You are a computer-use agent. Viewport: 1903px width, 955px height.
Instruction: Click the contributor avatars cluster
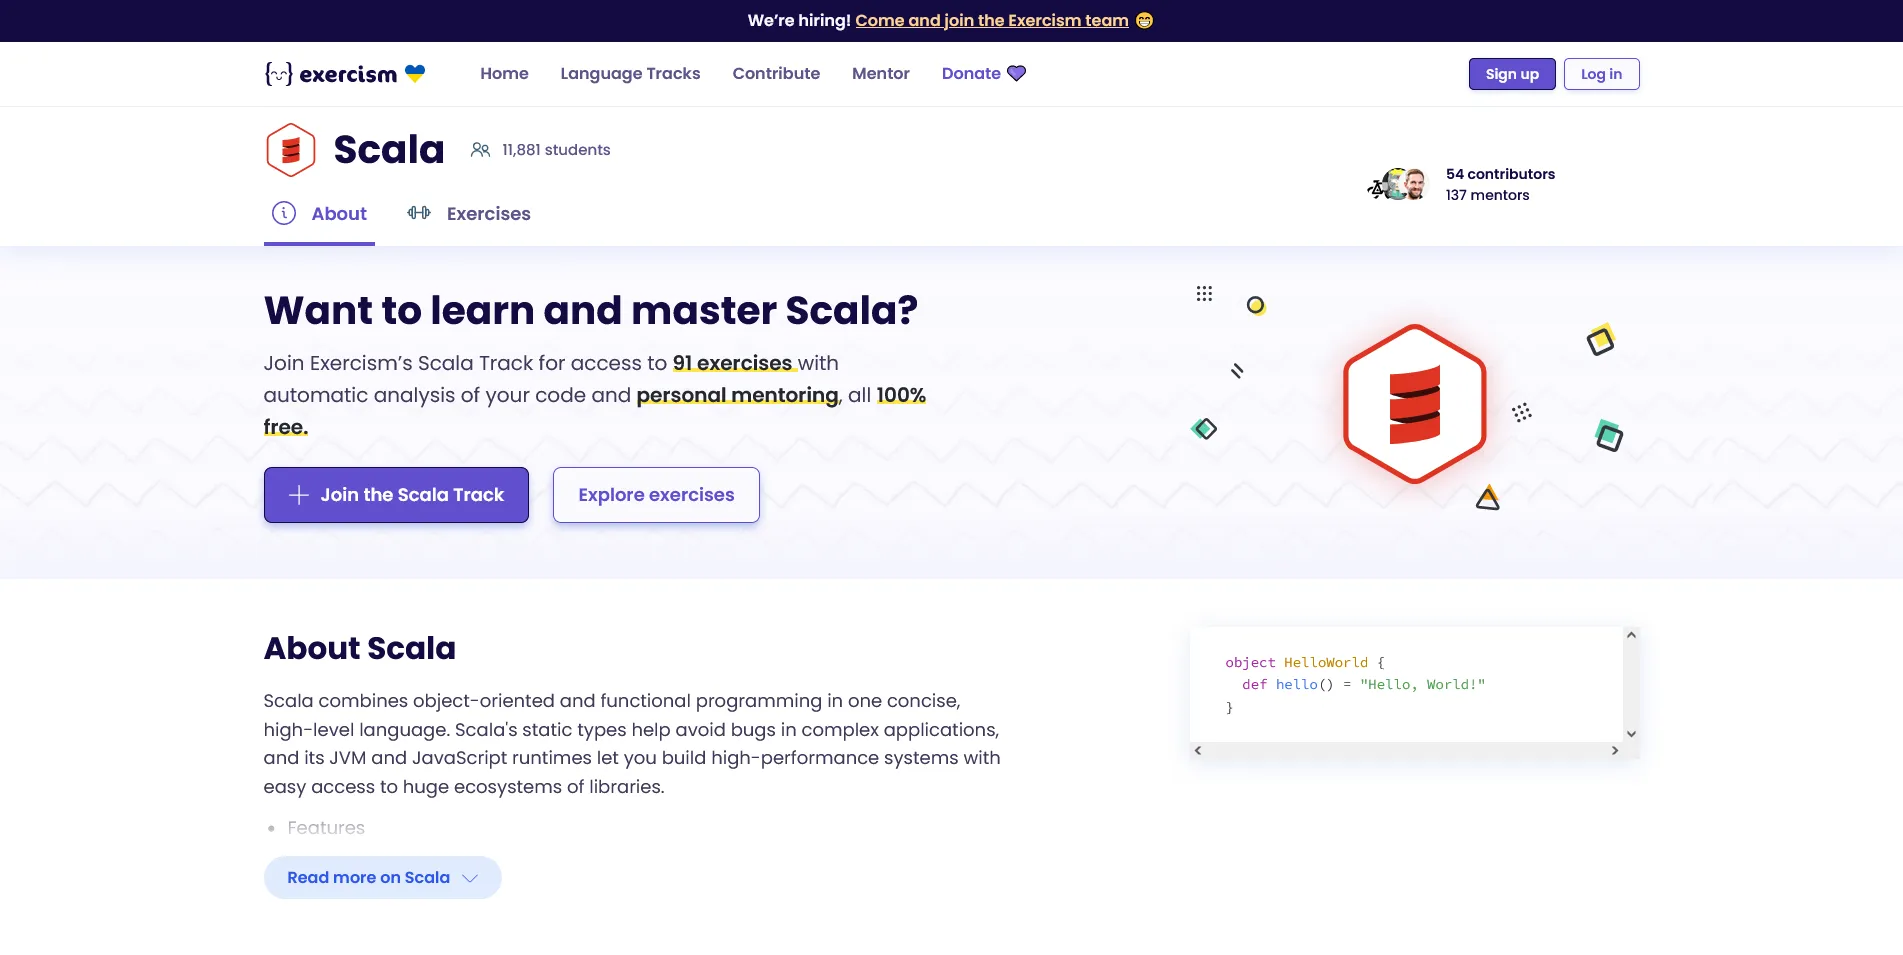coord(1397,185)
